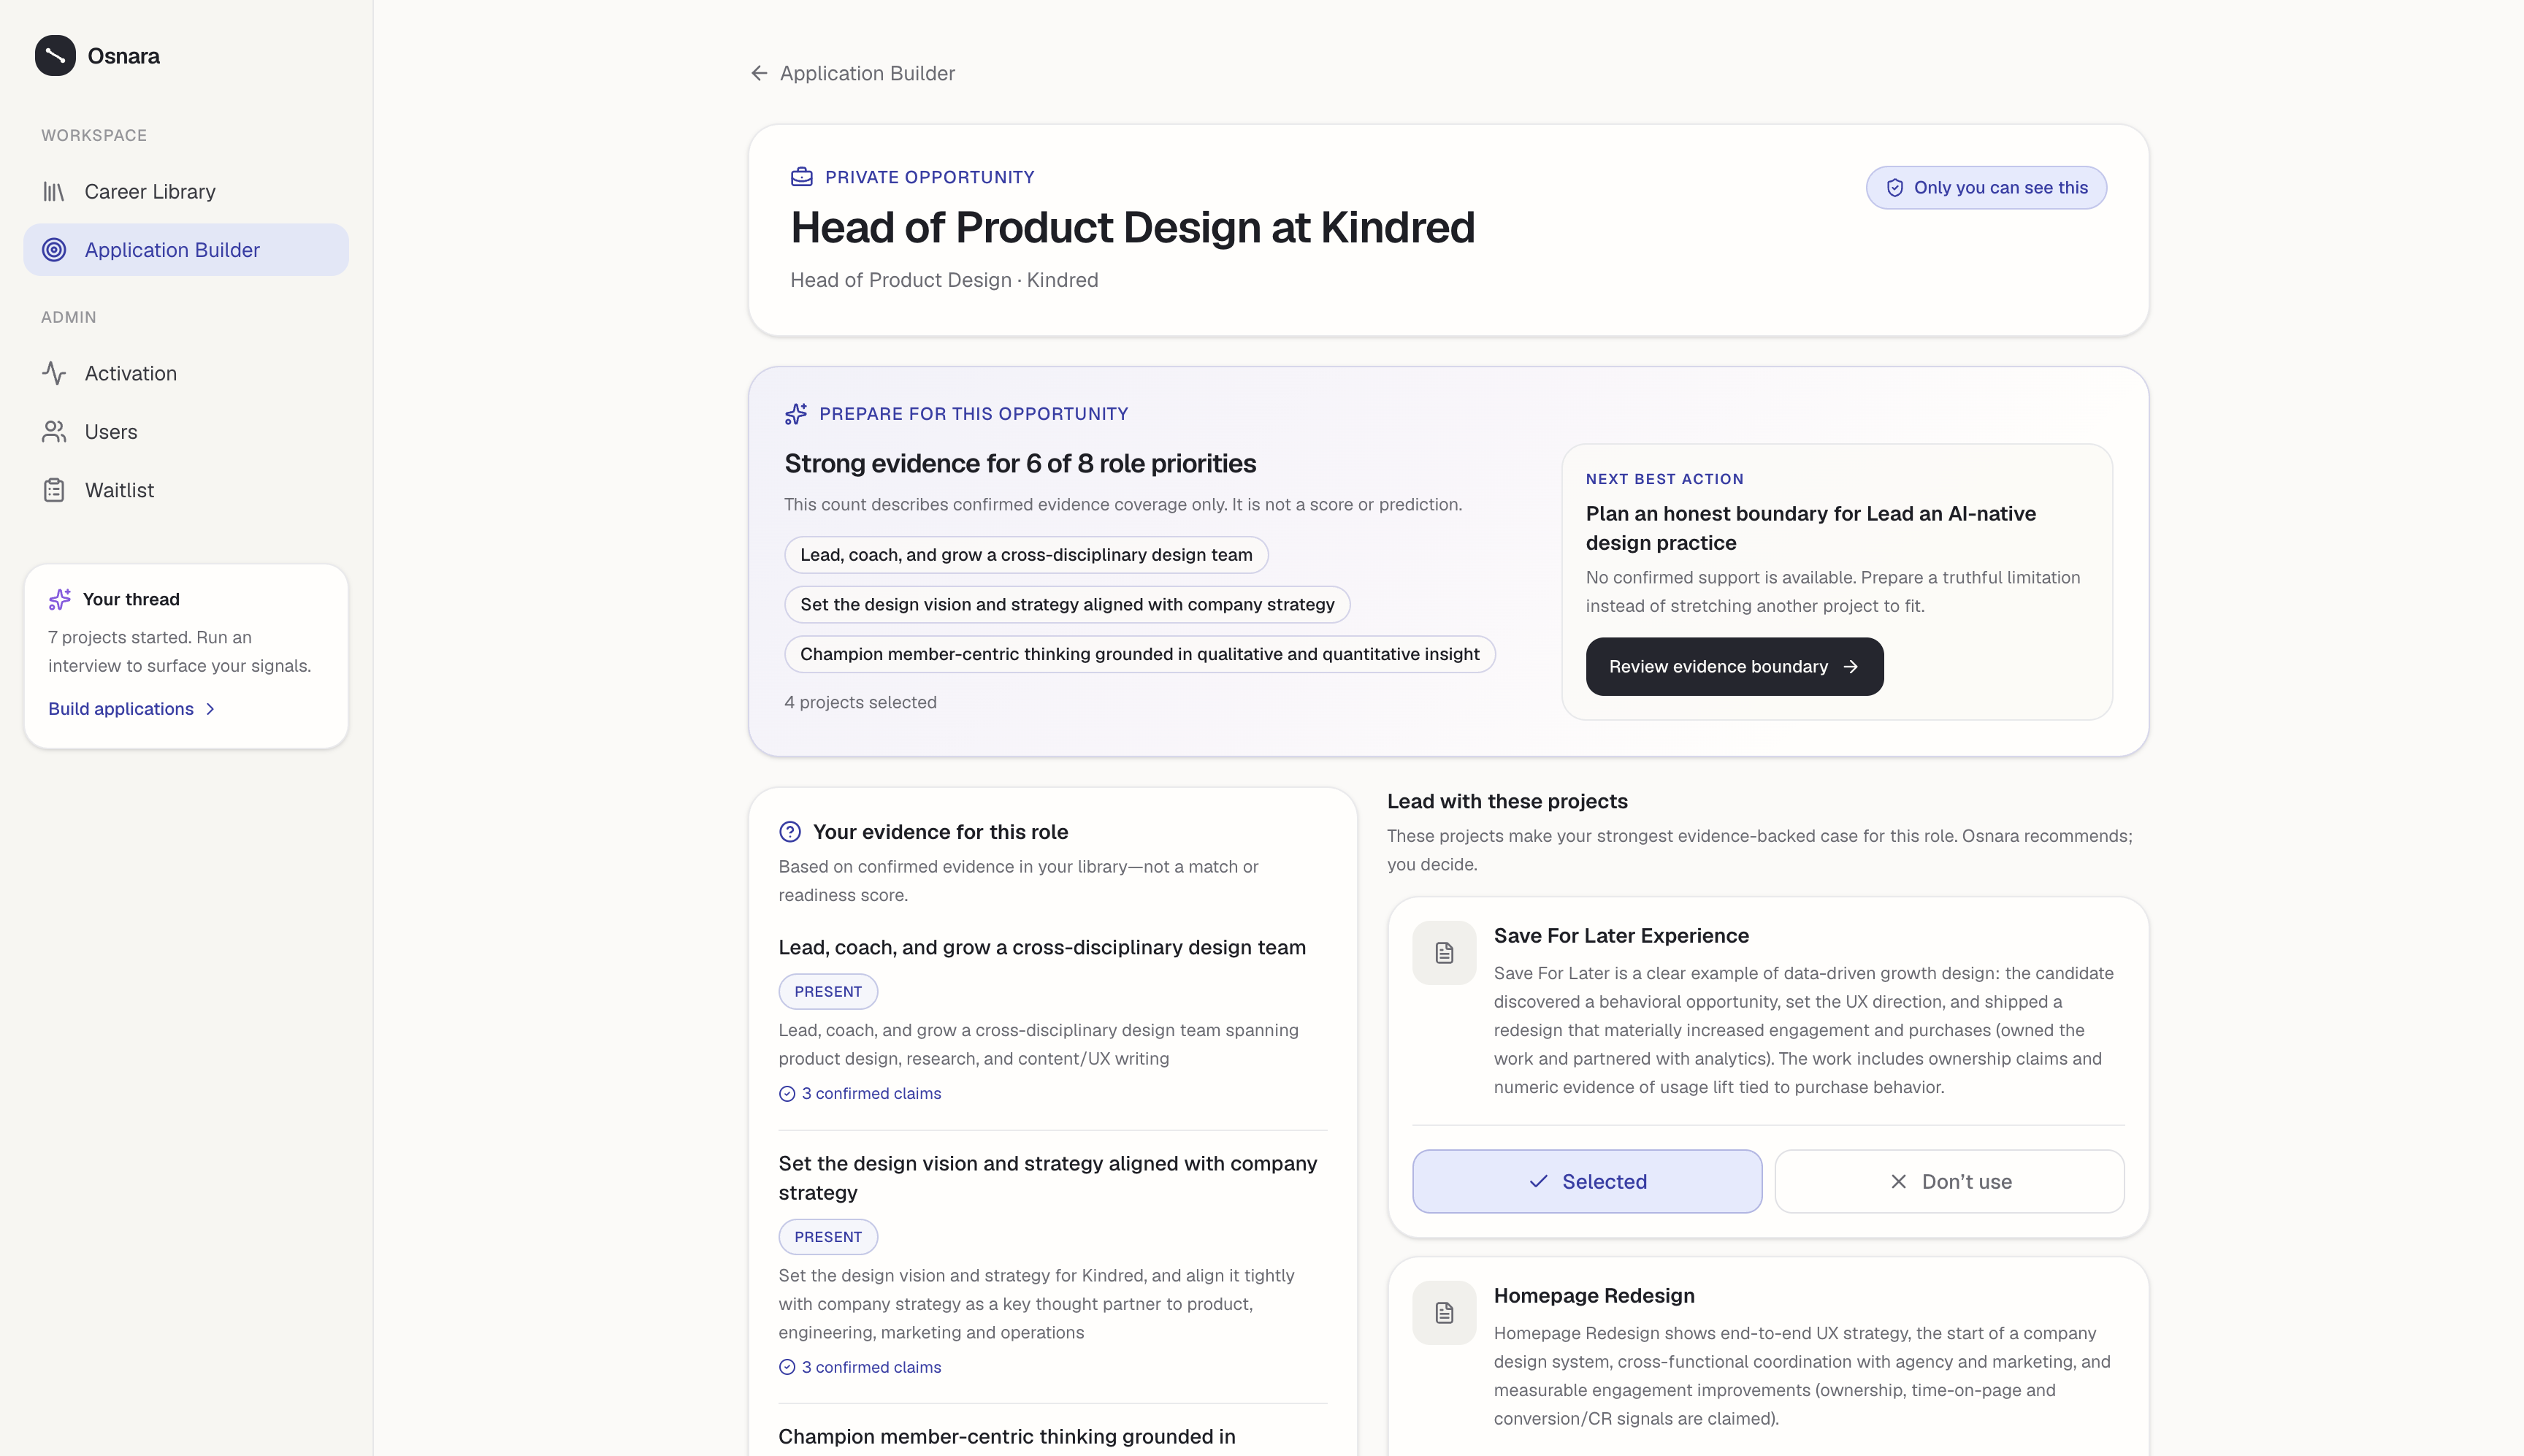Click the Application Builder target icon
The image size is (2524, 1456).
54,250
